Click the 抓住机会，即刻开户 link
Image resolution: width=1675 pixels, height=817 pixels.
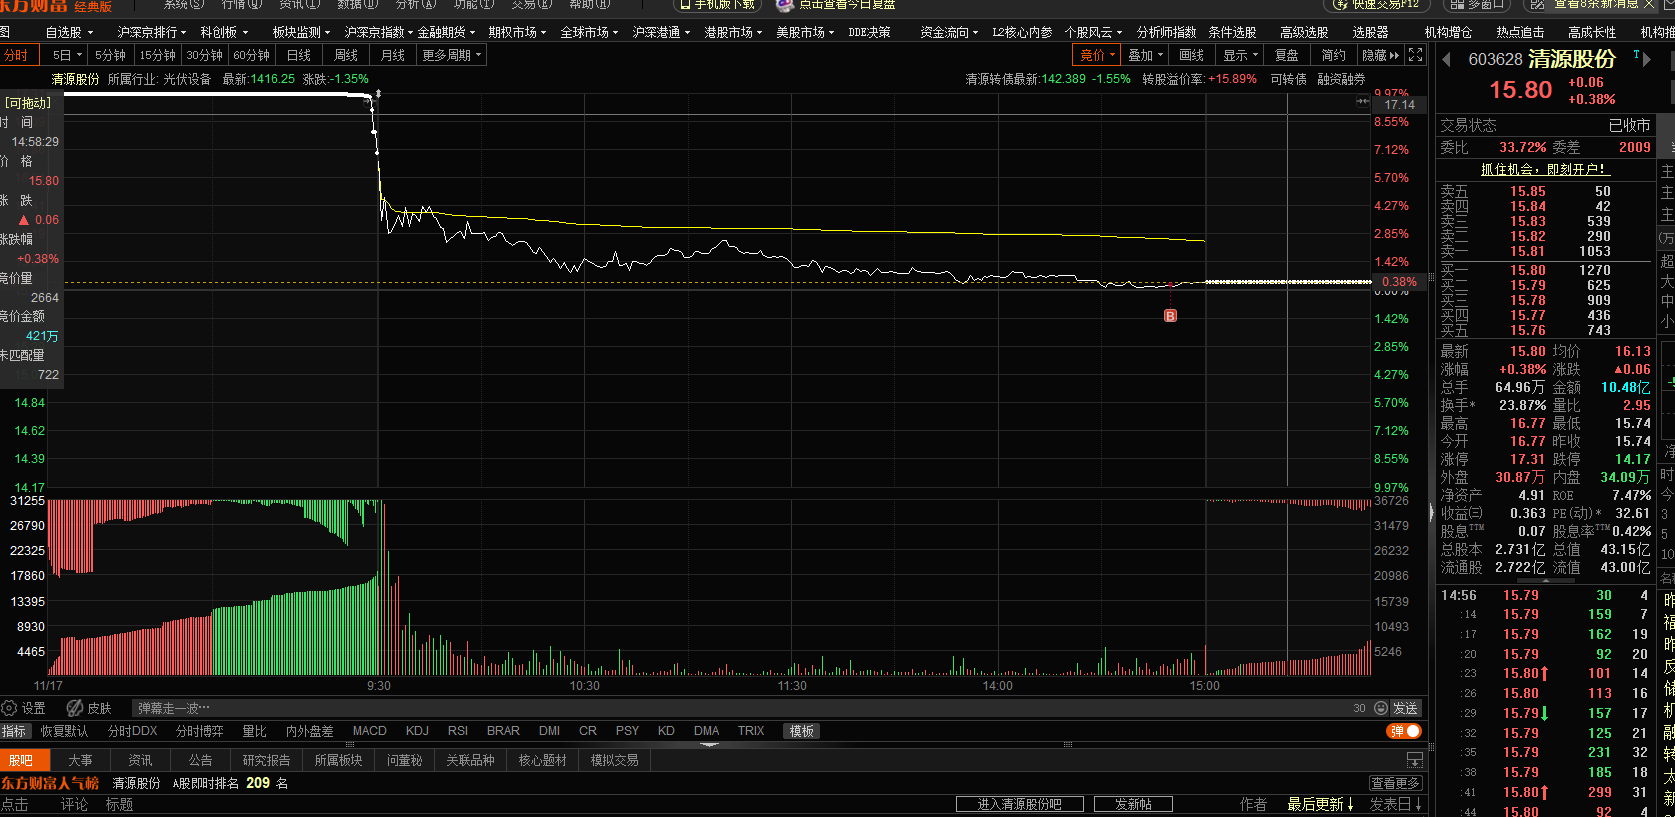click(1543, 170)
